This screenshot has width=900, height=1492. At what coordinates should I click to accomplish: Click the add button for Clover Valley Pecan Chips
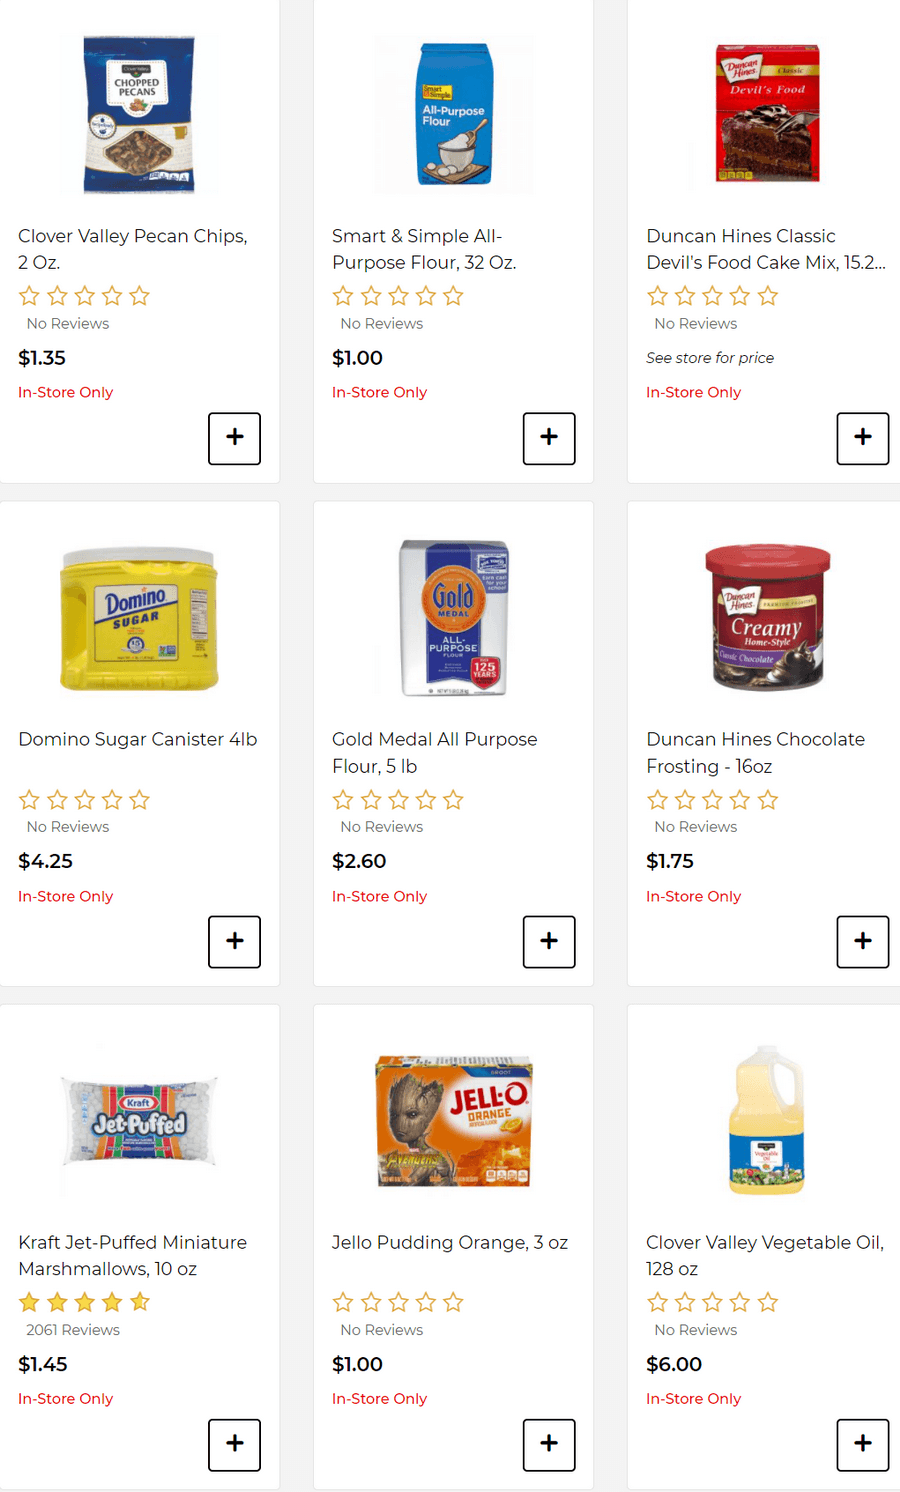[234, 438]
